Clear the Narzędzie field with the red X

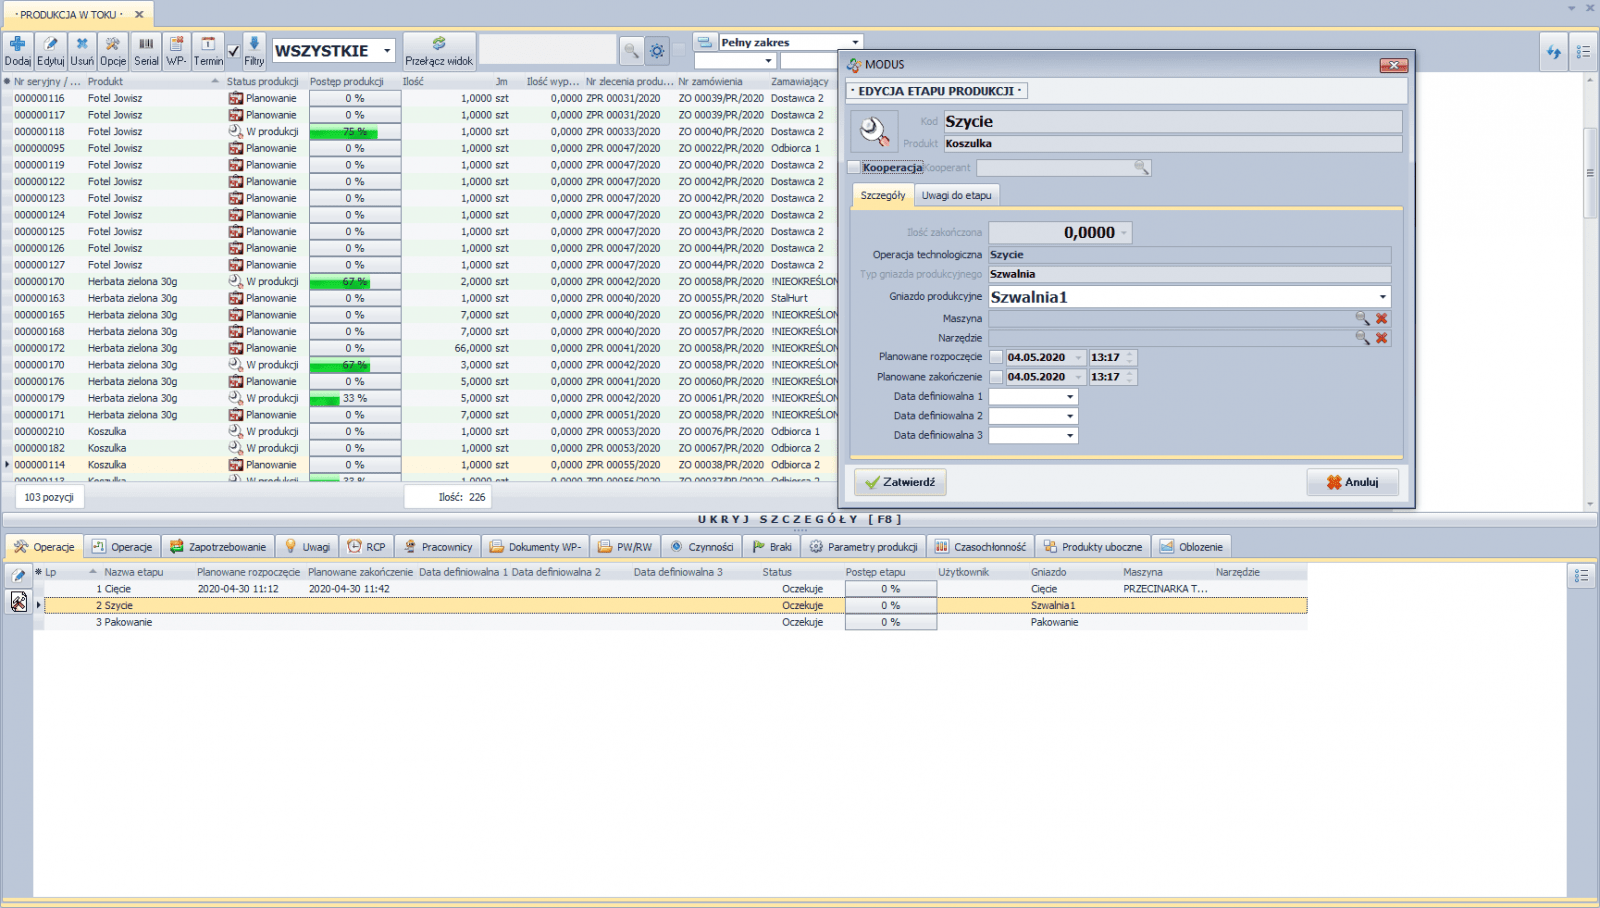pyautogui.click(x=1381, y=338)
